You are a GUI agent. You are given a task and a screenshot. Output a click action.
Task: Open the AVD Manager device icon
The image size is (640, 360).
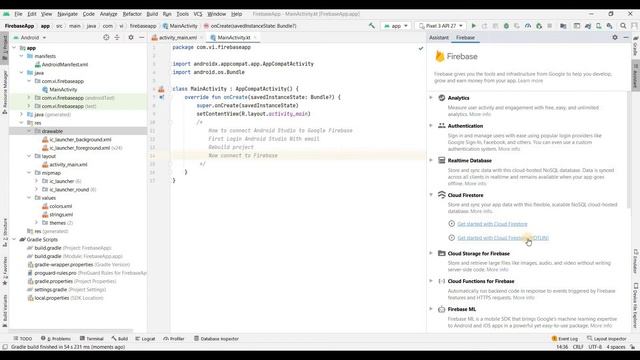(x=598, y=26)
